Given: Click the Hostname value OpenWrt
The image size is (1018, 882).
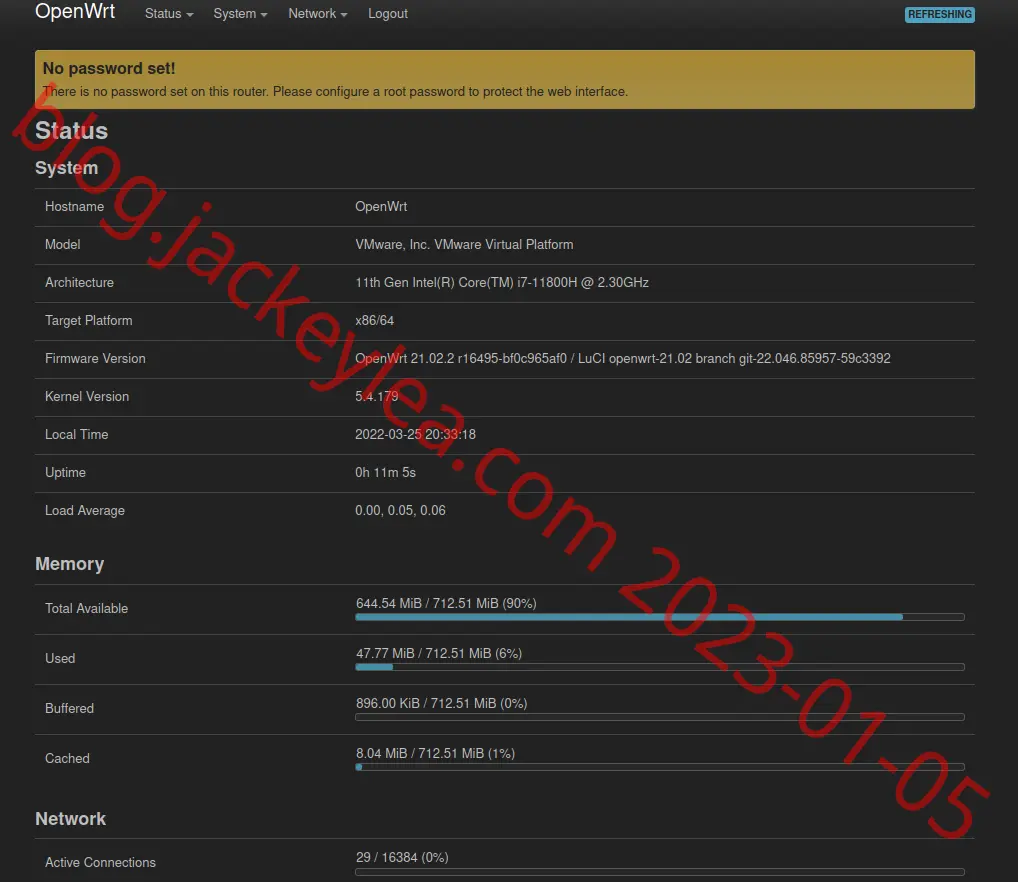Looking at the screenshot, I should click(381, 206).
